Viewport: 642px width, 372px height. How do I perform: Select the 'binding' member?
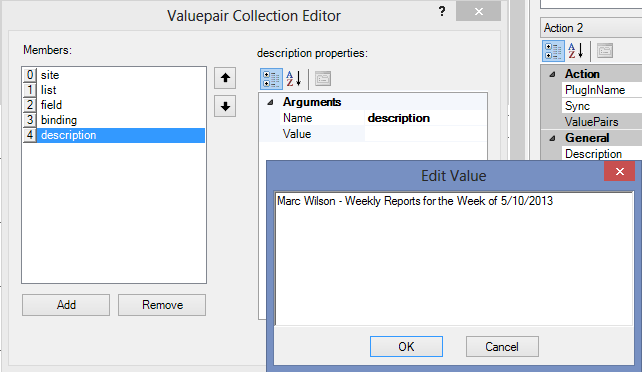coord(114,120)
